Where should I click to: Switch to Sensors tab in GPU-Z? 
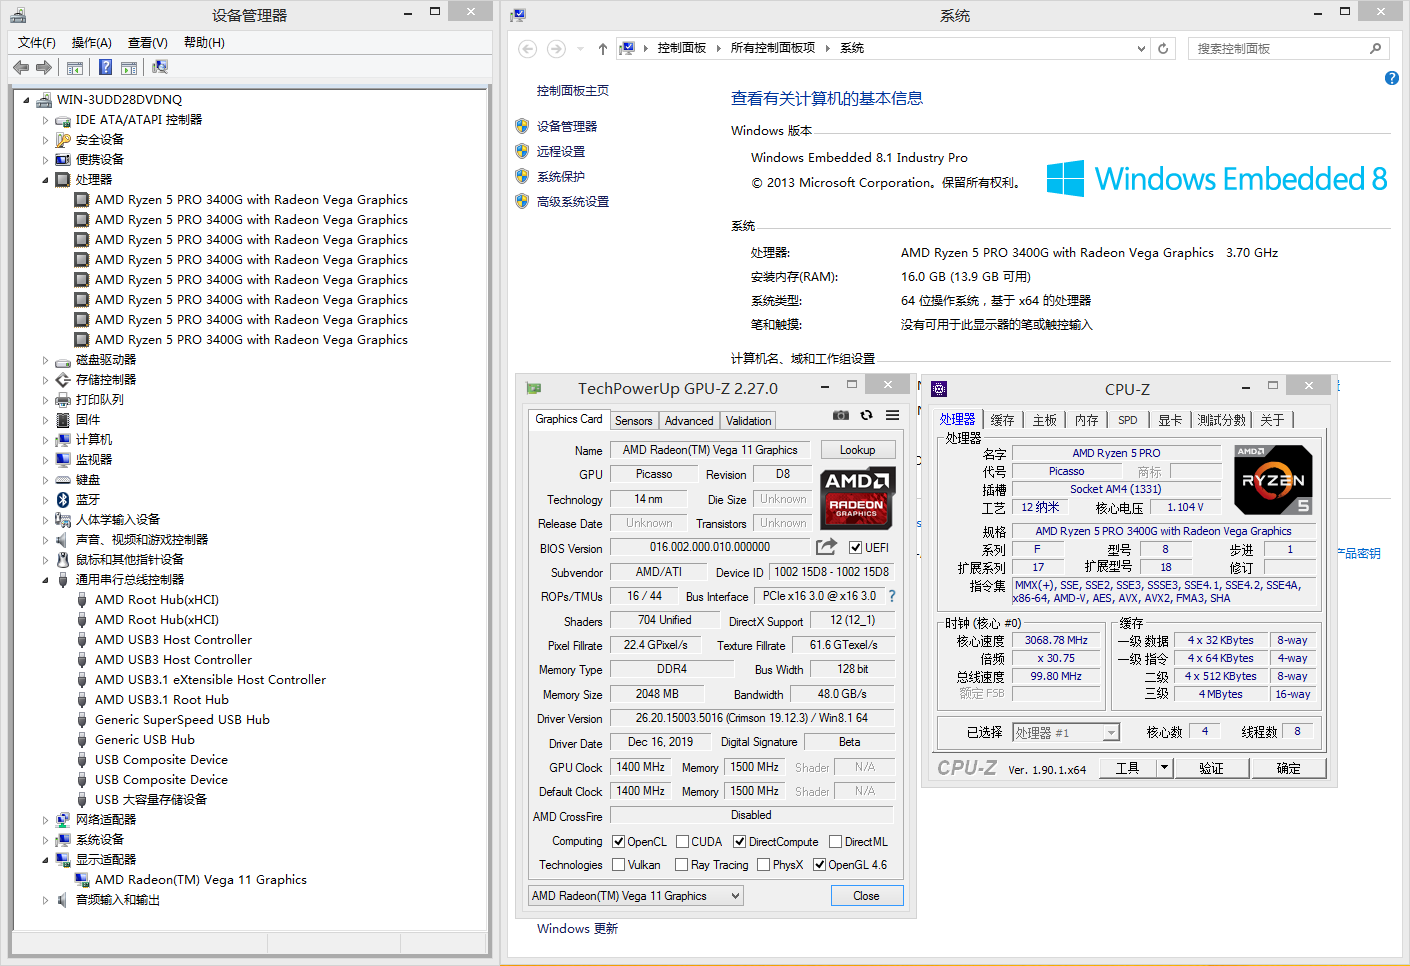(633, 421)
